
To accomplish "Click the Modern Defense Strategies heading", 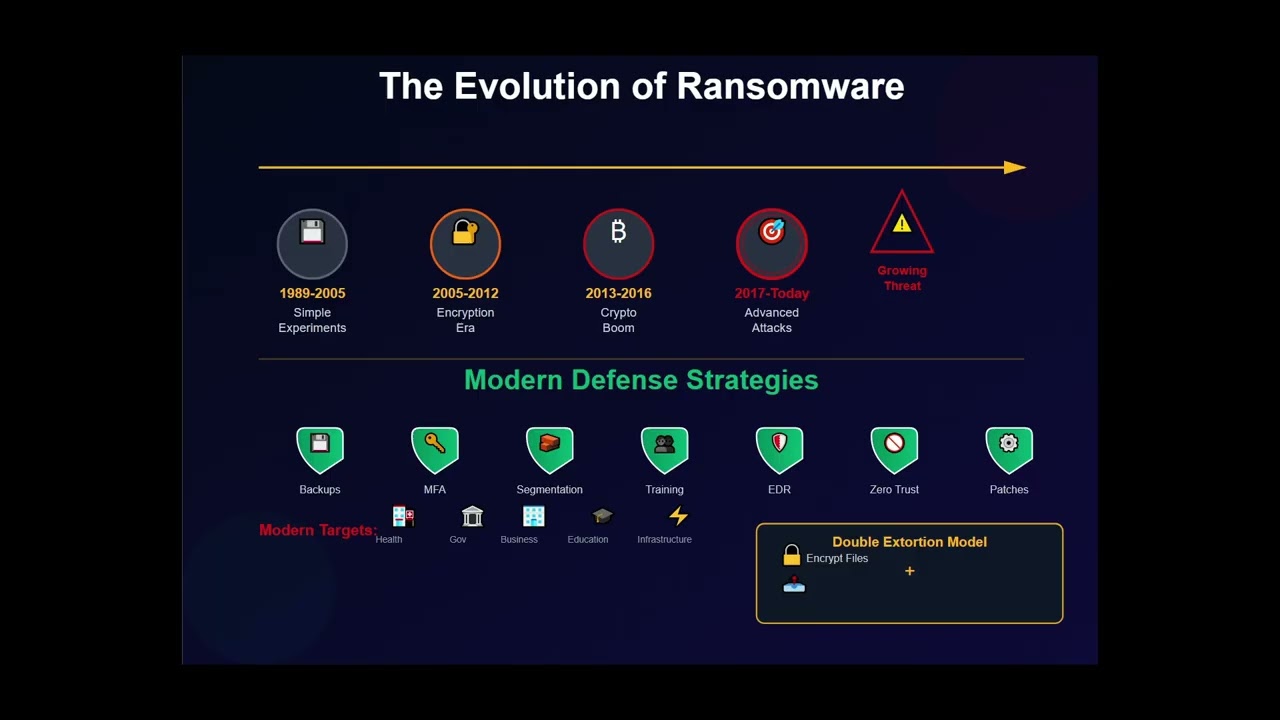I will point(641,380).
